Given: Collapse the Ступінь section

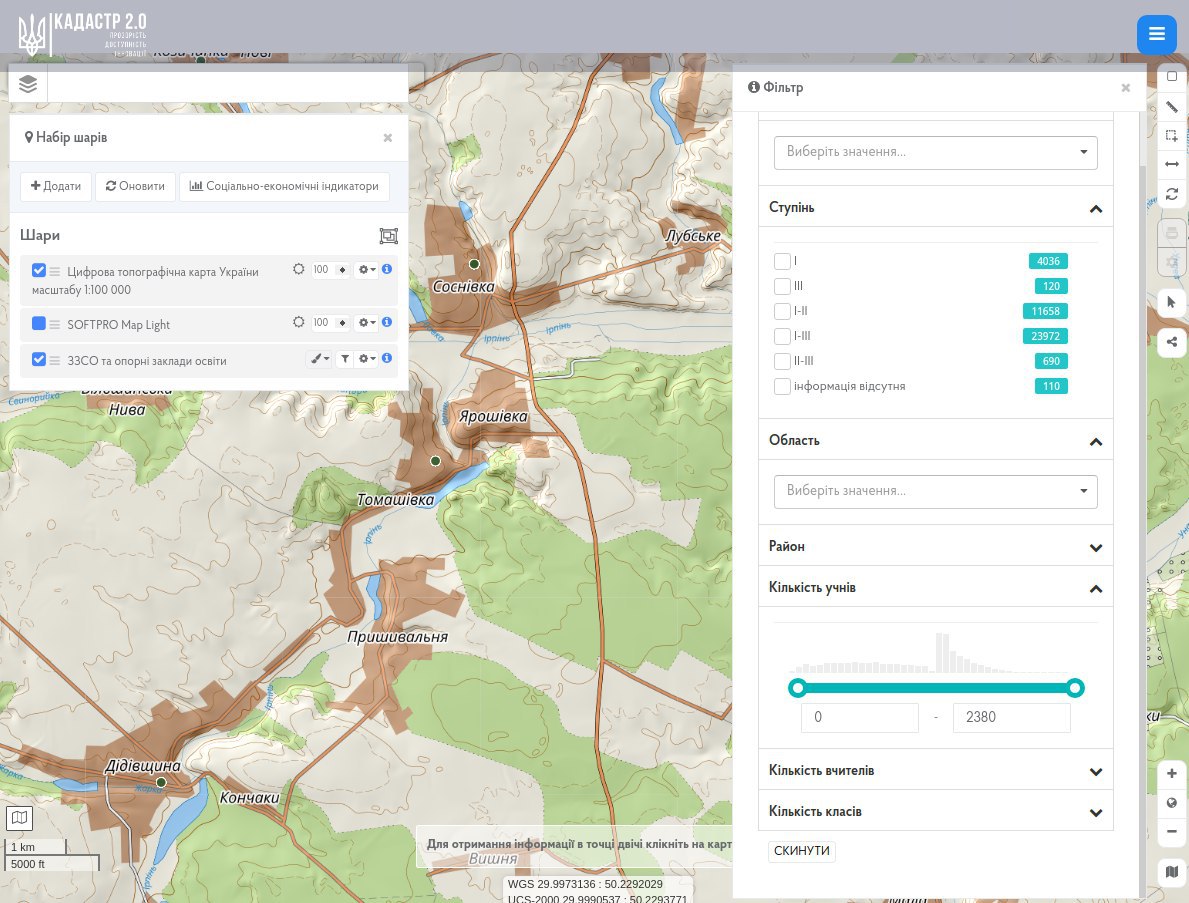Looking at the screenshot, I should coord(1096,209).
